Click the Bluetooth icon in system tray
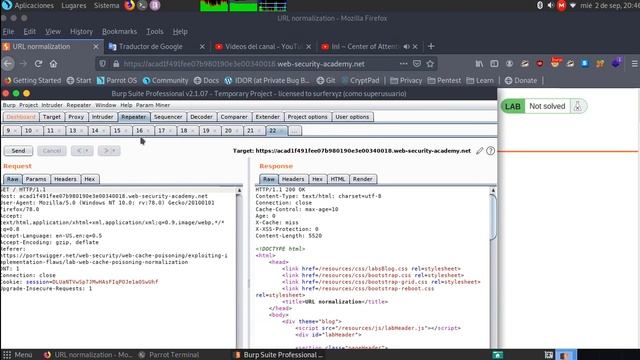 click(x=540, y=5)
